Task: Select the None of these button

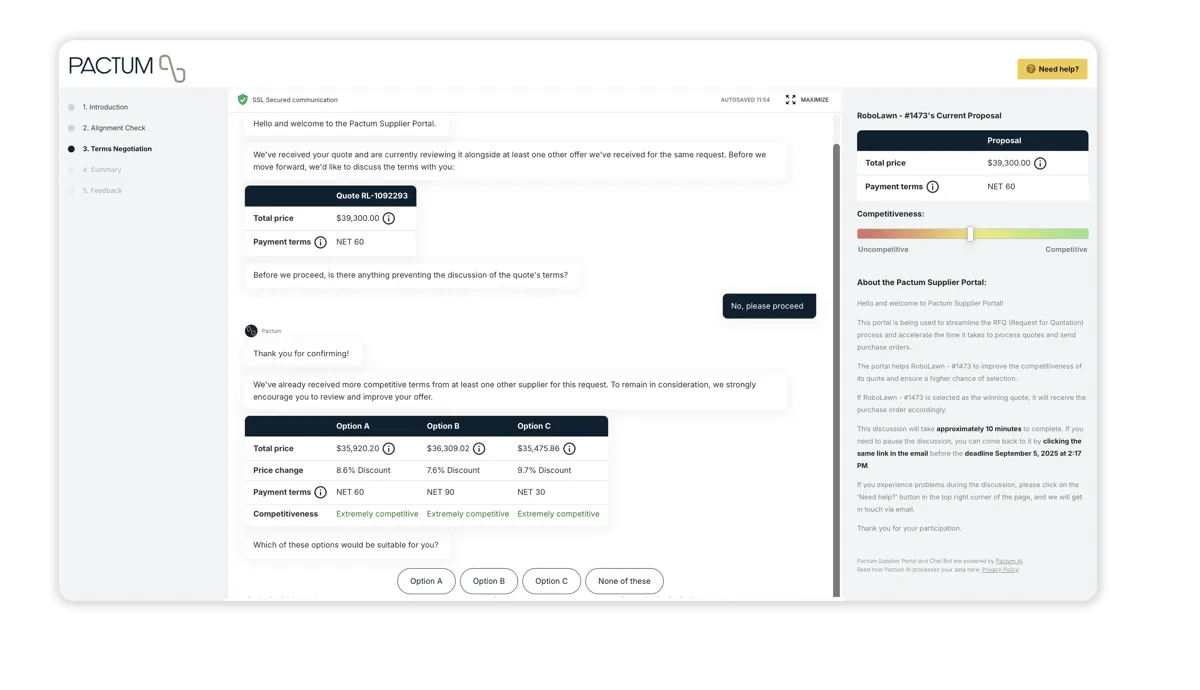Action: pos(624,581)
